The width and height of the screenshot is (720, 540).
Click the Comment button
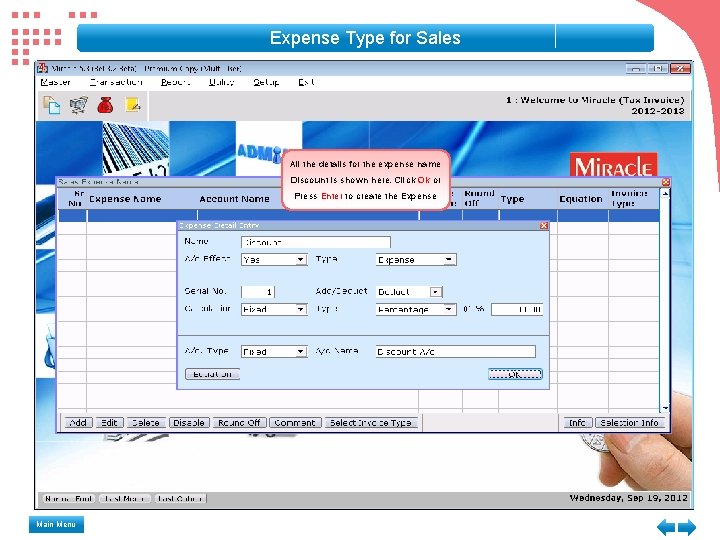(295, 422)
